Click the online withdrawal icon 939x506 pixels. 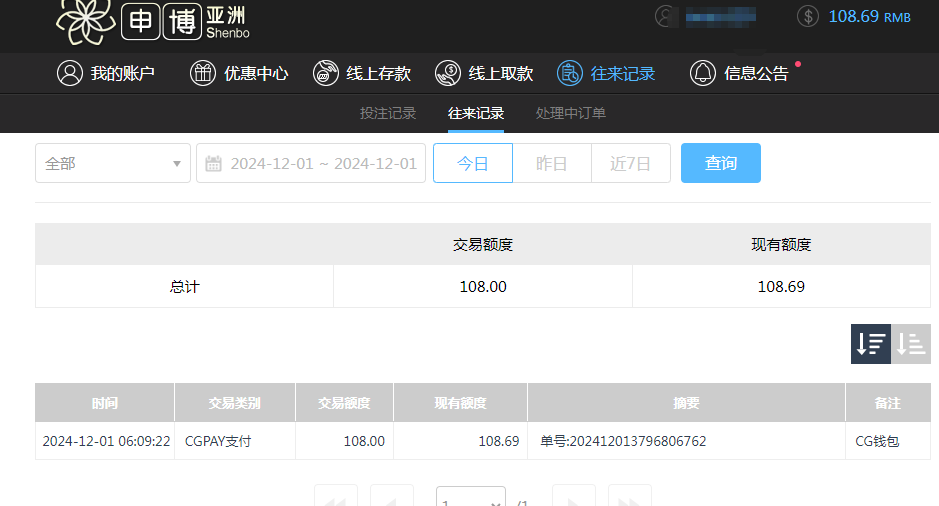click(x=448, y=73)
